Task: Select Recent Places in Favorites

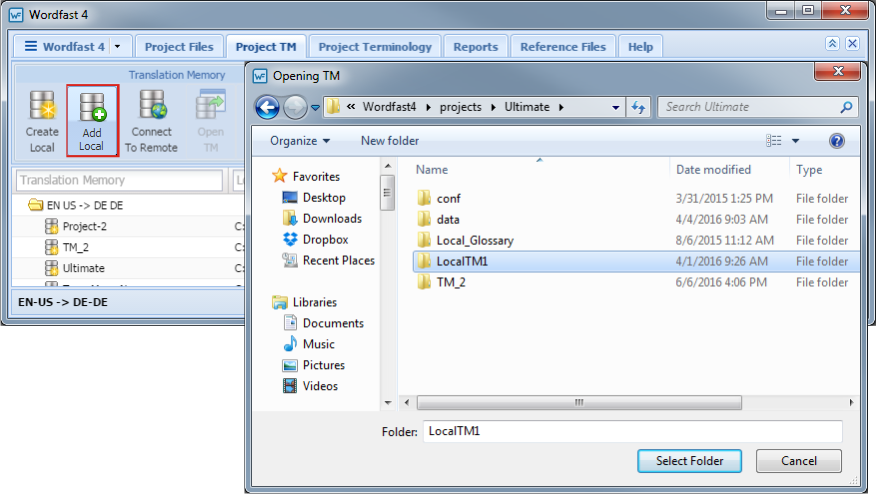Action: click(339, 260)
